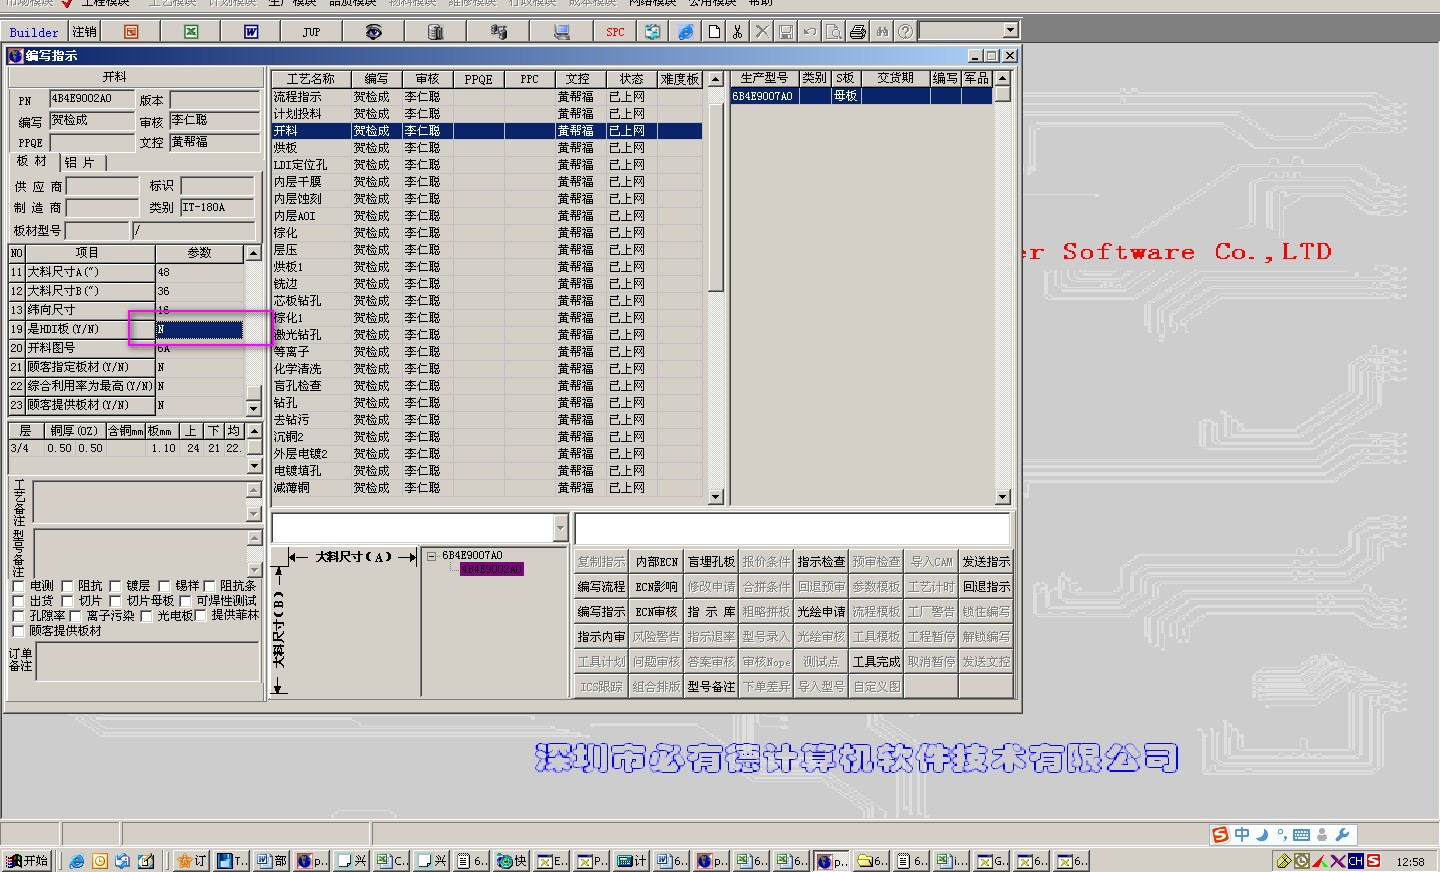Image resolution: width=1440 pixels, height=872 pixels.
Task: Click the 型号备注 button
Action: [x=711, y=687]
